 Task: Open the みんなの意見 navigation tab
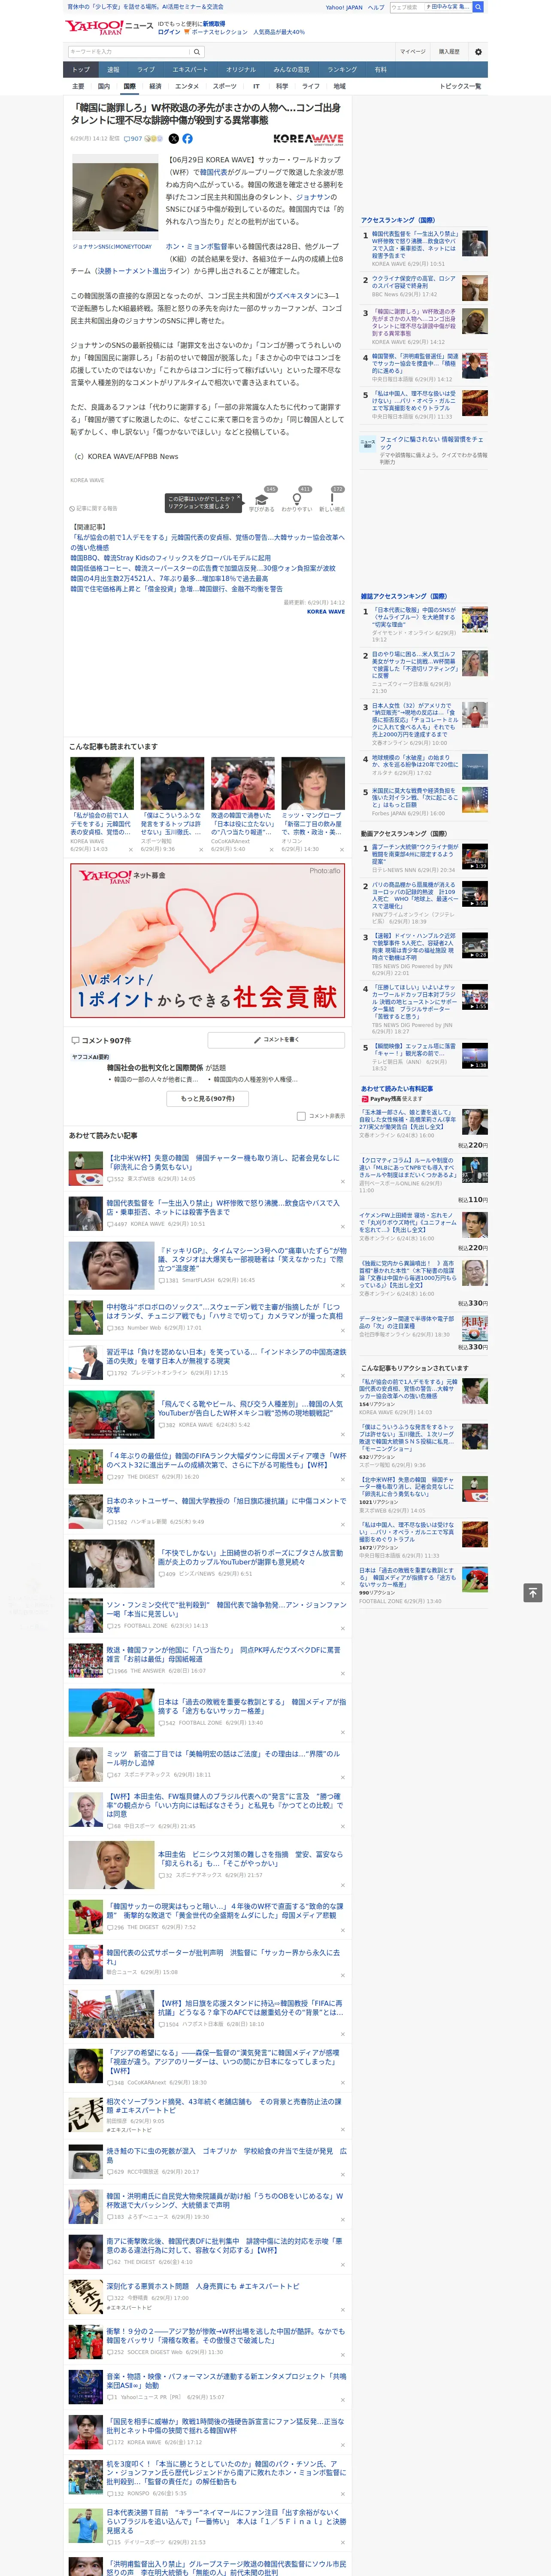click(x=291, y=70)
